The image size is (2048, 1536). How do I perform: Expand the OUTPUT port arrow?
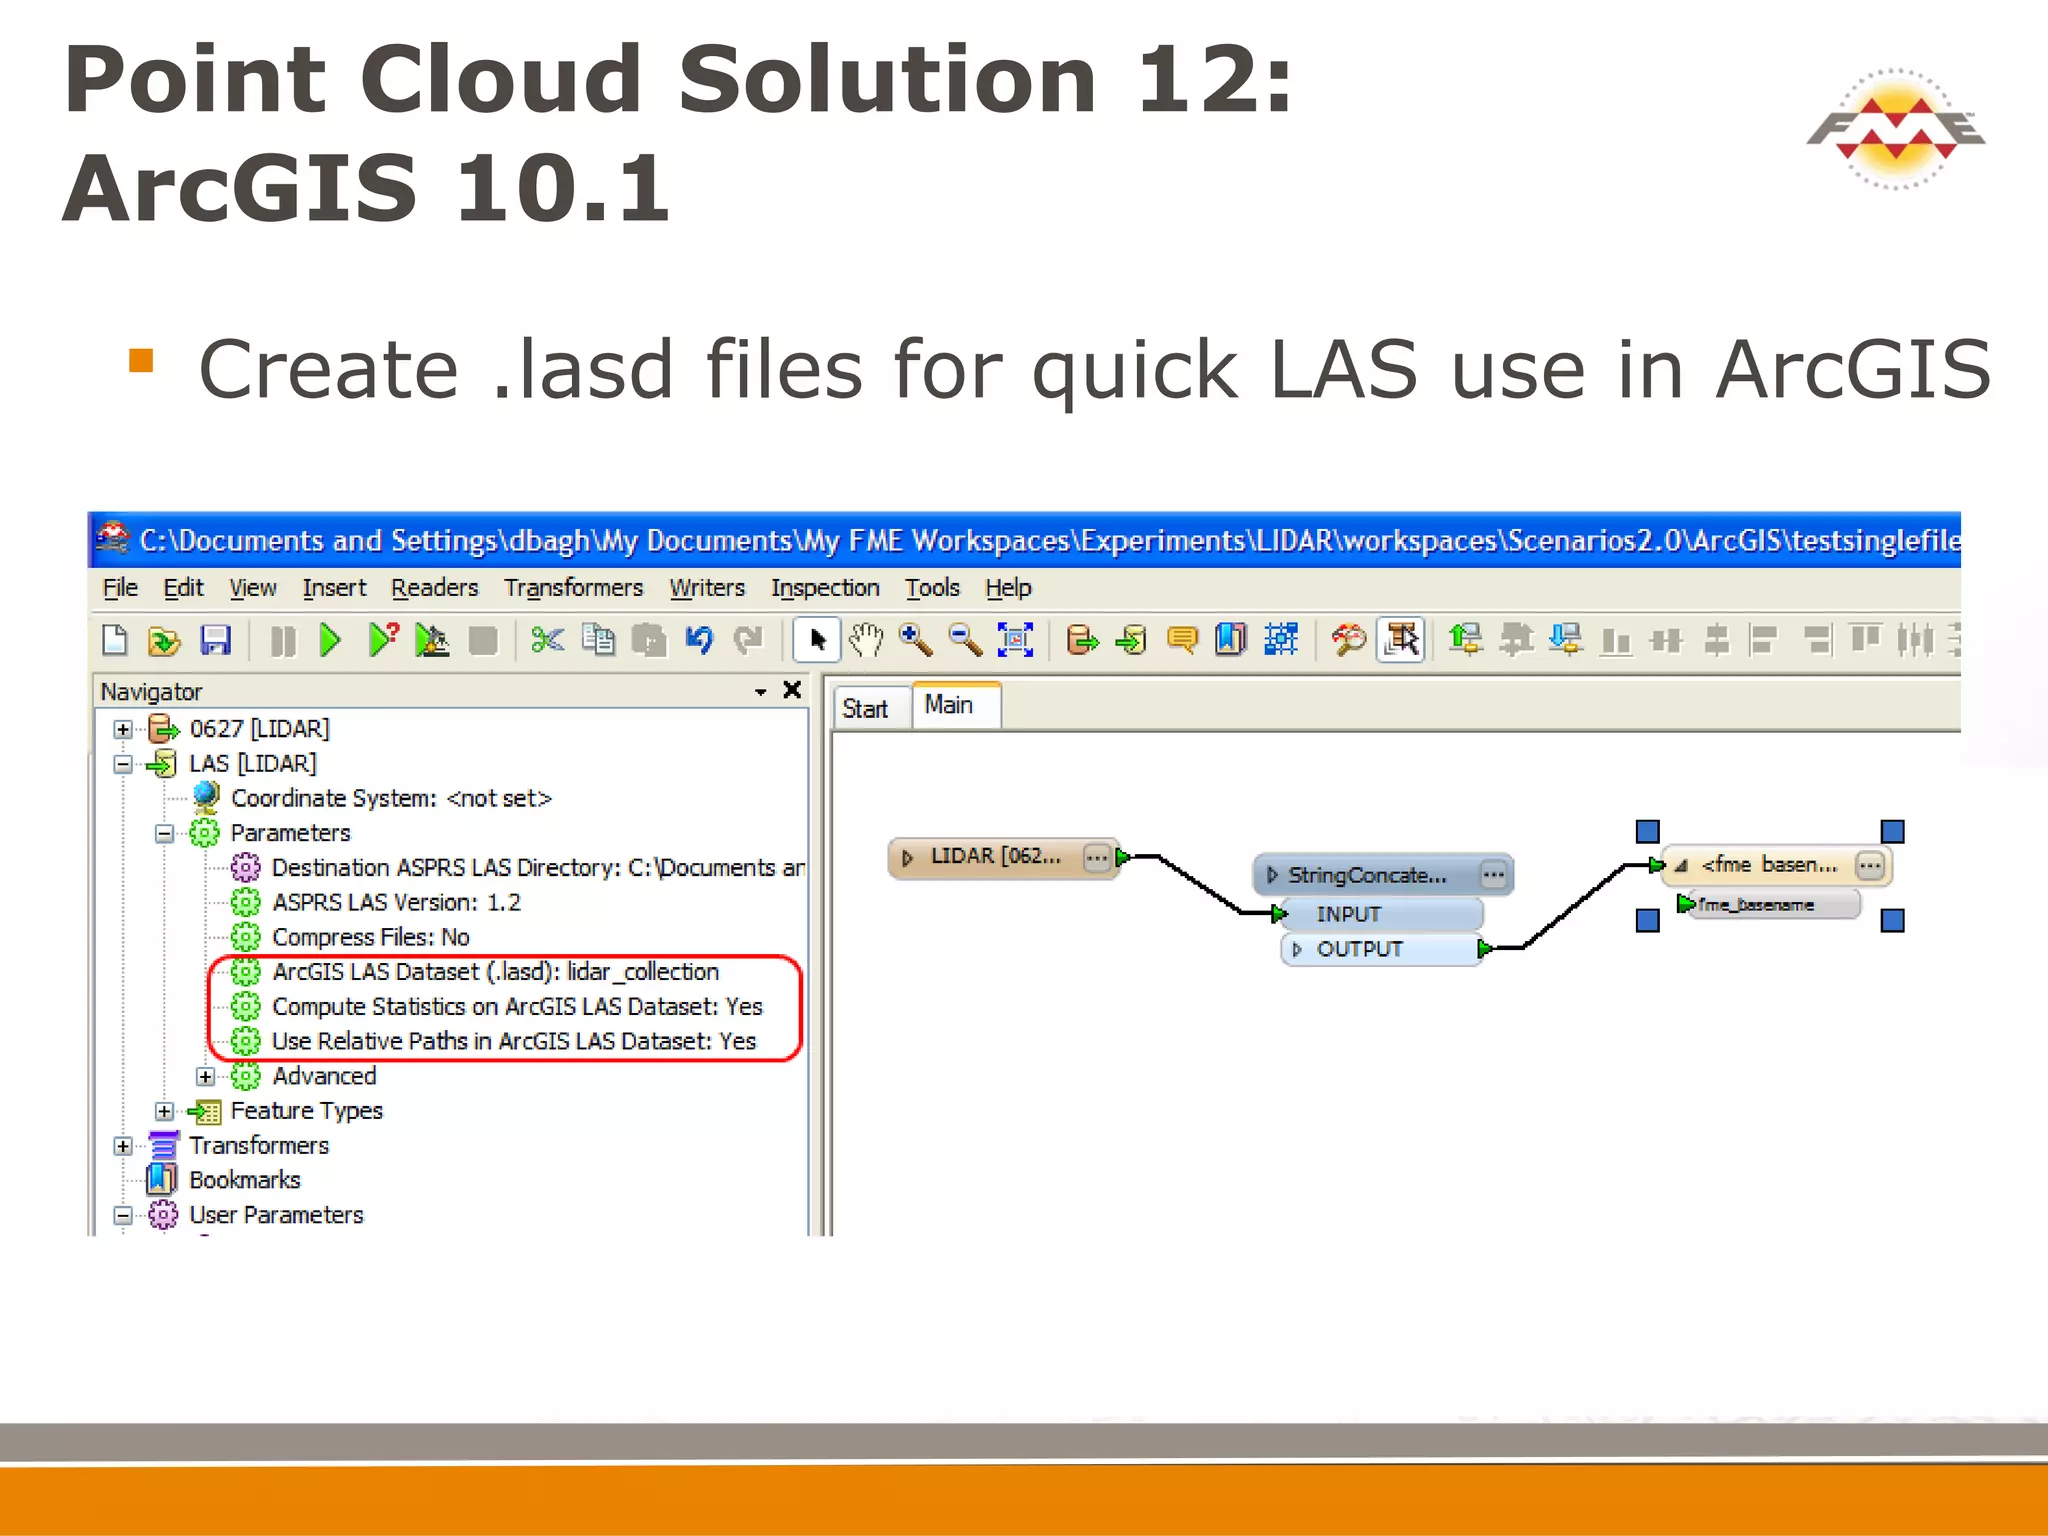click(1297, 949)
